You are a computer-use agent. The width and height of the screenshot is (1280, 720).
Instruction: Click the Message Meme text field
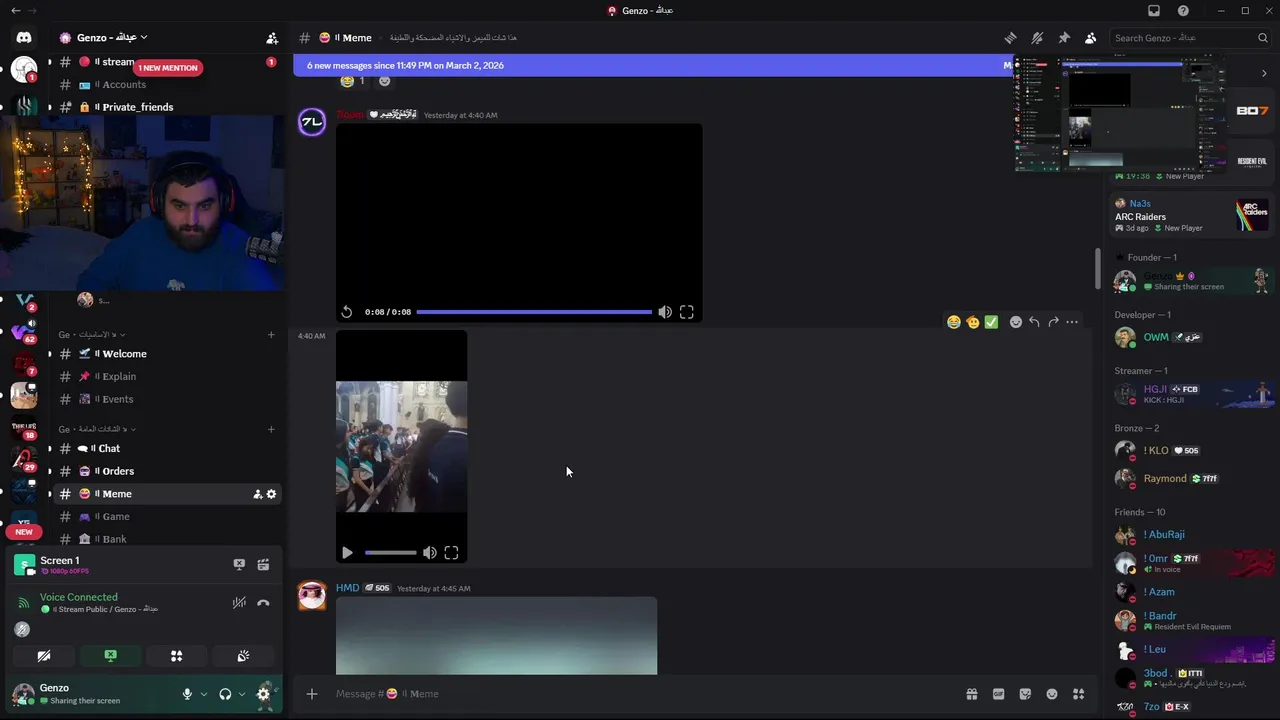(x=640, y=694)
